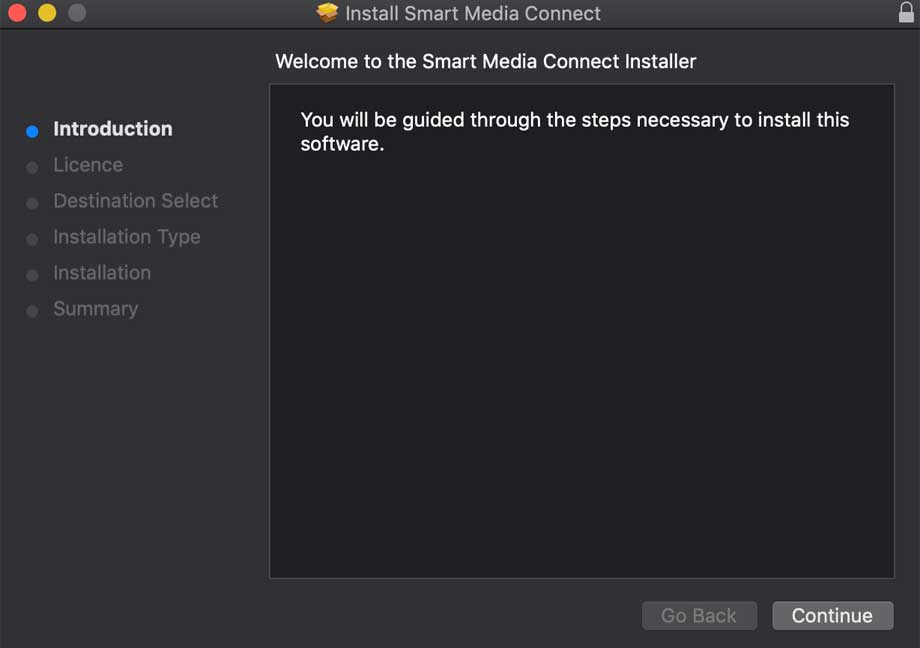
Task: Click the grey bullet beside Installation Type
Action: pyautogui.click(x=32, y=239)
